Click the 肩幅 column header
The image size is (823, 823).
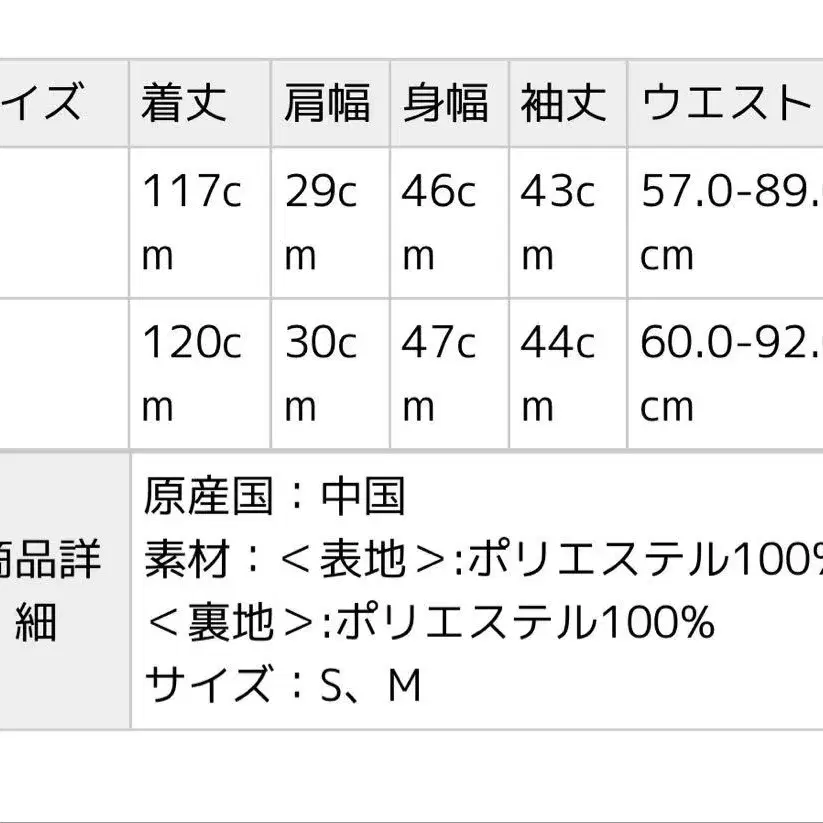click(327, 104)
